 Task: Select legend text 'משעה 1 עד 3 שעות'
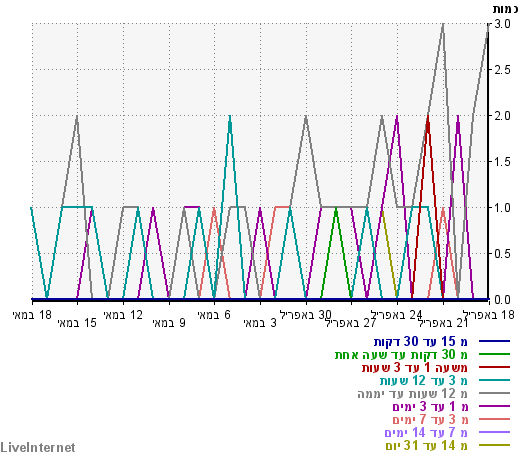(415, 367)
